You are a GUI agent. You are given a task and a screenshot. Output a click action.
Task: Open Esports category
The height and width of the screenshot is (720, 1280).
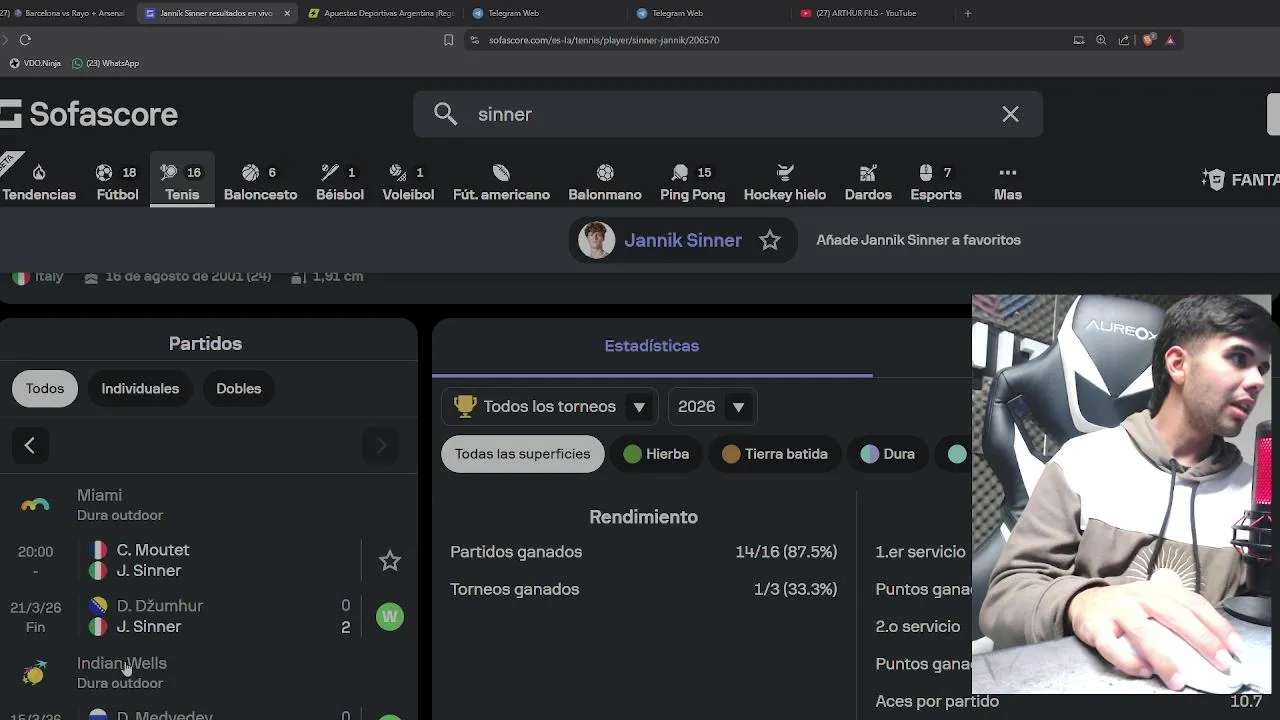[936, 182]
